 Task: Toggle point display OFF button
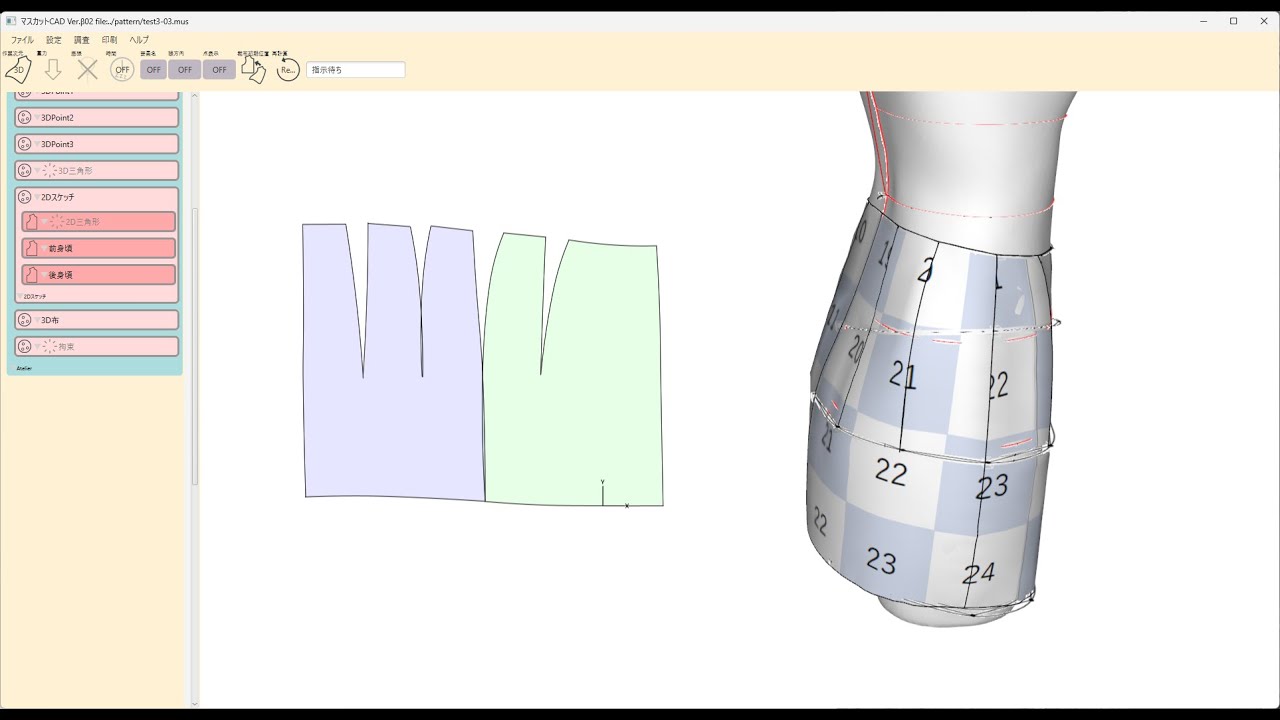(219, 69)
